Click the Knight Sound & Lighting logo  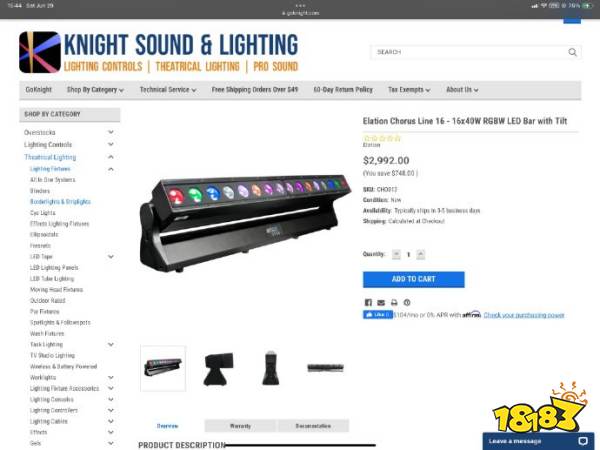(158, 52)
